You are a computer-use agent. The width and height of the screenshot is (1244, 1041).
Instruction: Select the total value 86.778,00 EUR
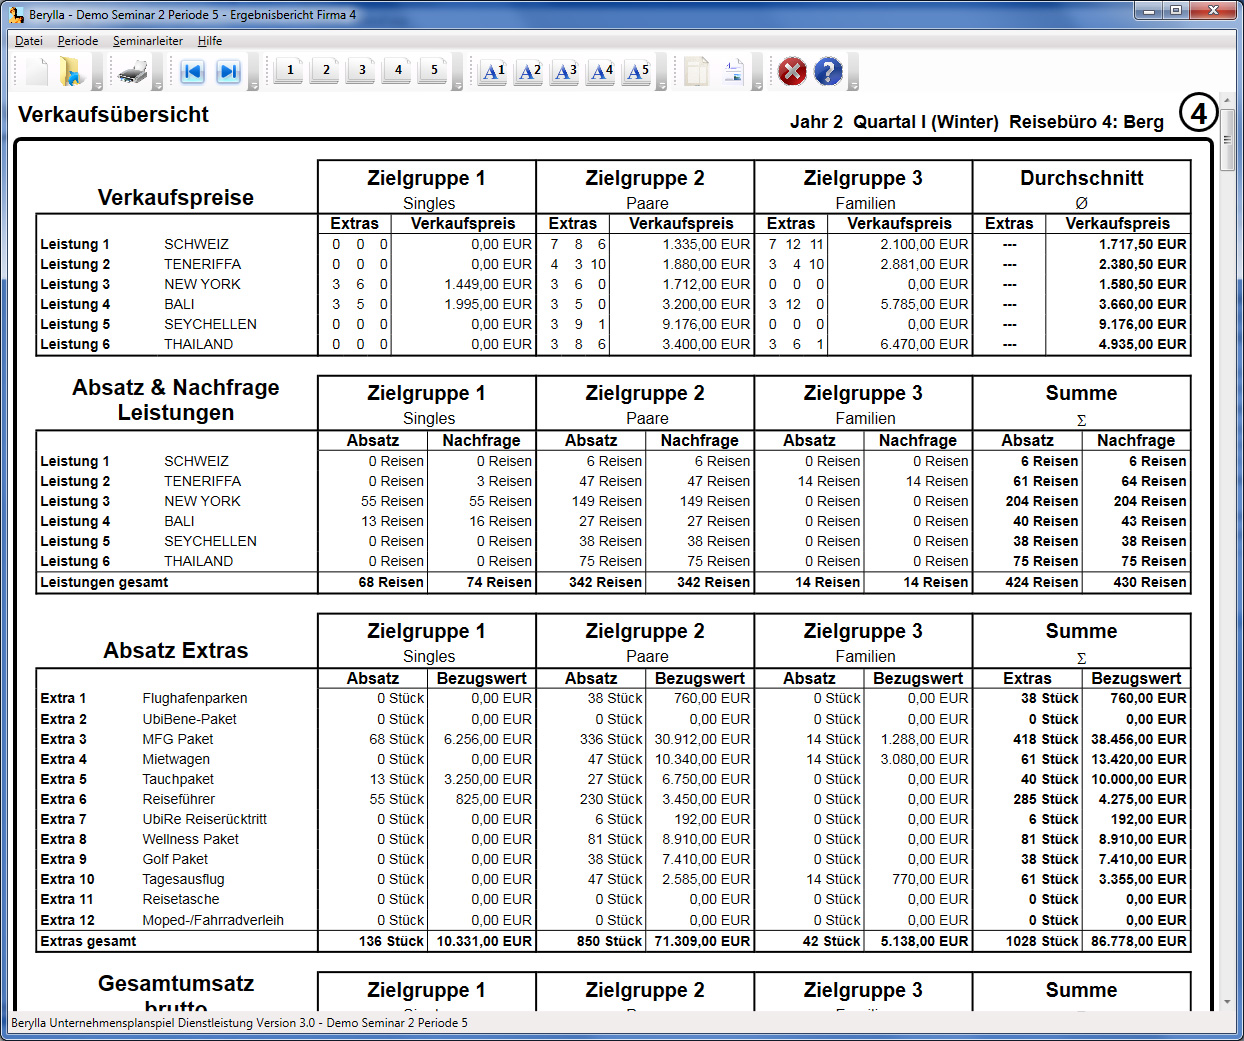(x=1139, y=941)
